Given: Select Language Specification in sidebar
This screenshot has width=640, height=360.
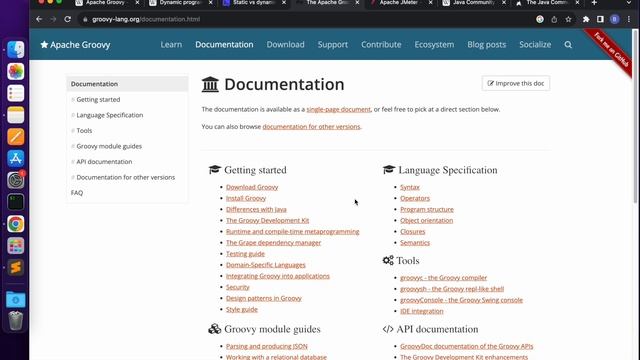Looking at the screenshot, I should (x=110, y=115).
